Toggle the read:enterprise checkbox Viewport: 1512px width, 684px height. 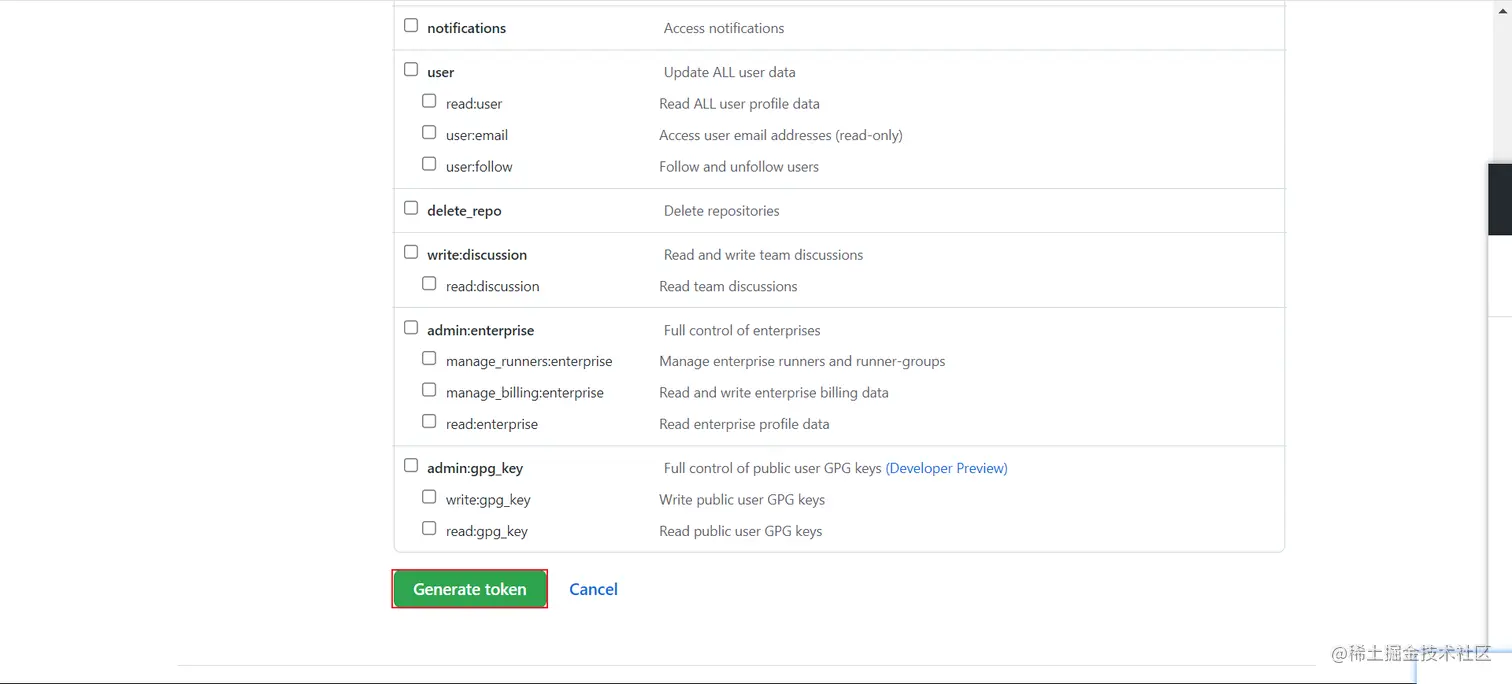click(x=429, y=422)
